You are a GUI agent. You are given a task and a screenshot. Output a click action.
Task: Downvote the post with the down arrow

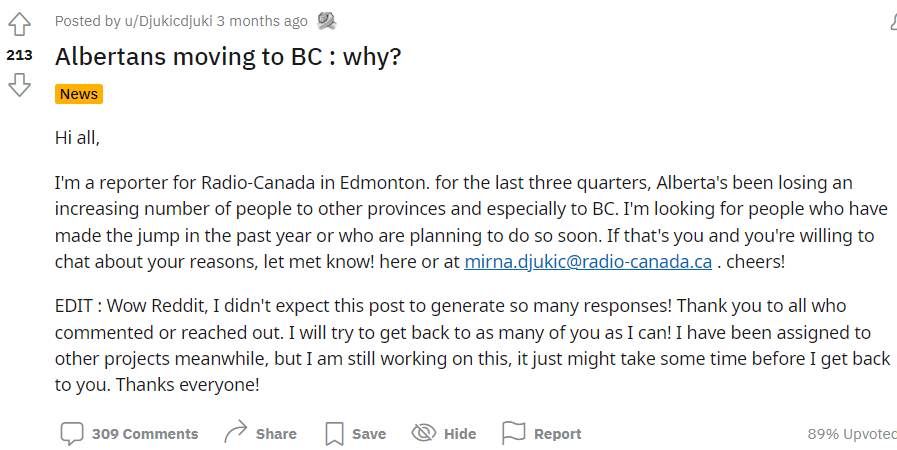[19, 85]
